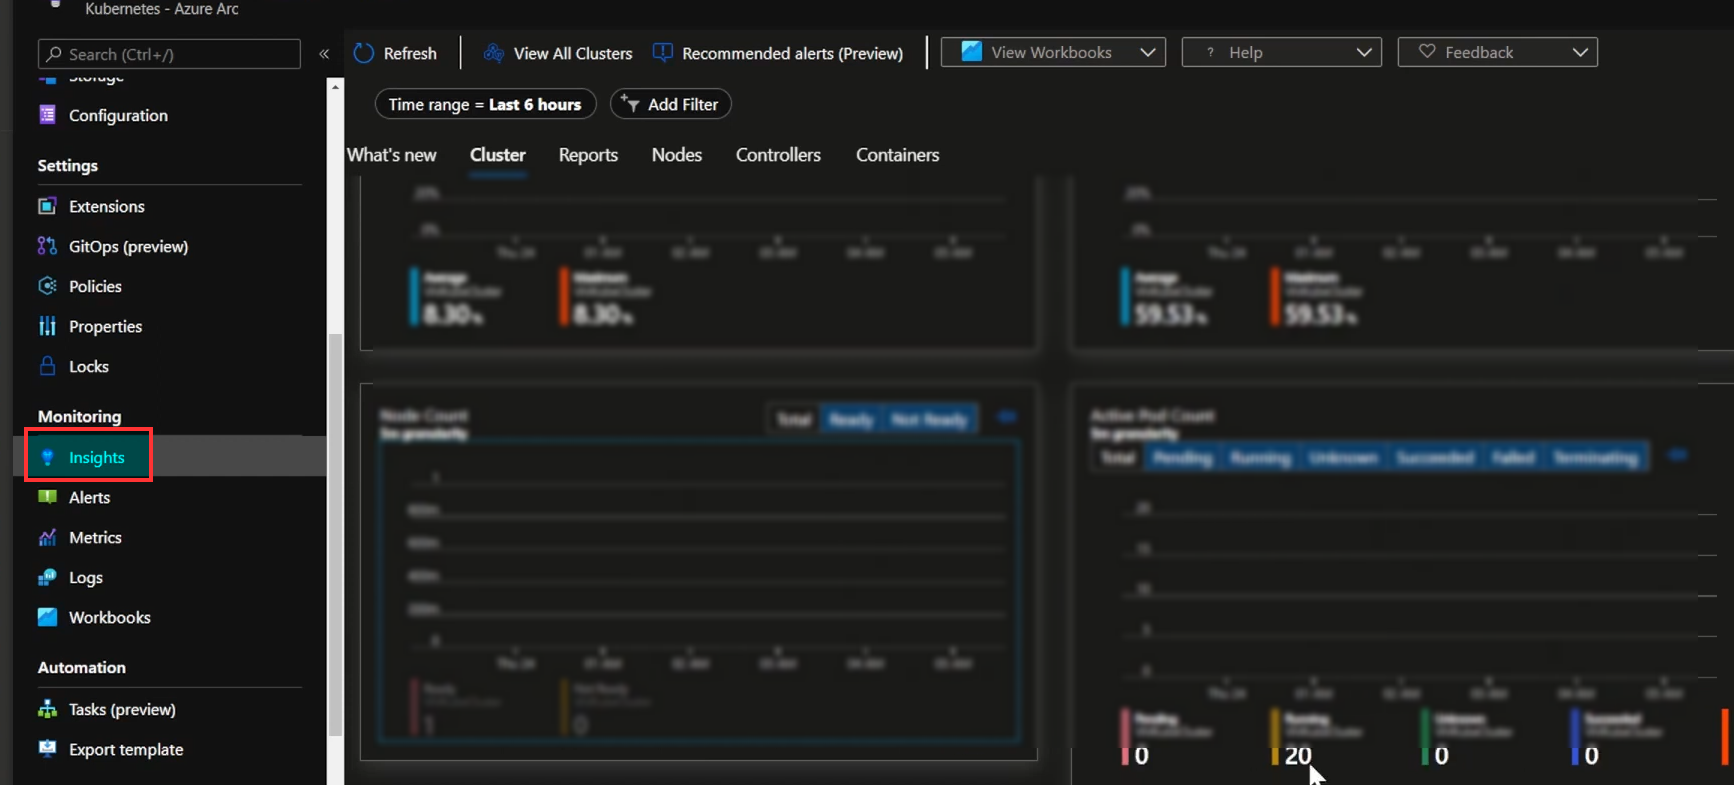This screenshot has width=1734, height=785.
Task: Click the Configuration sidebar icon
Action: [47, 115]
